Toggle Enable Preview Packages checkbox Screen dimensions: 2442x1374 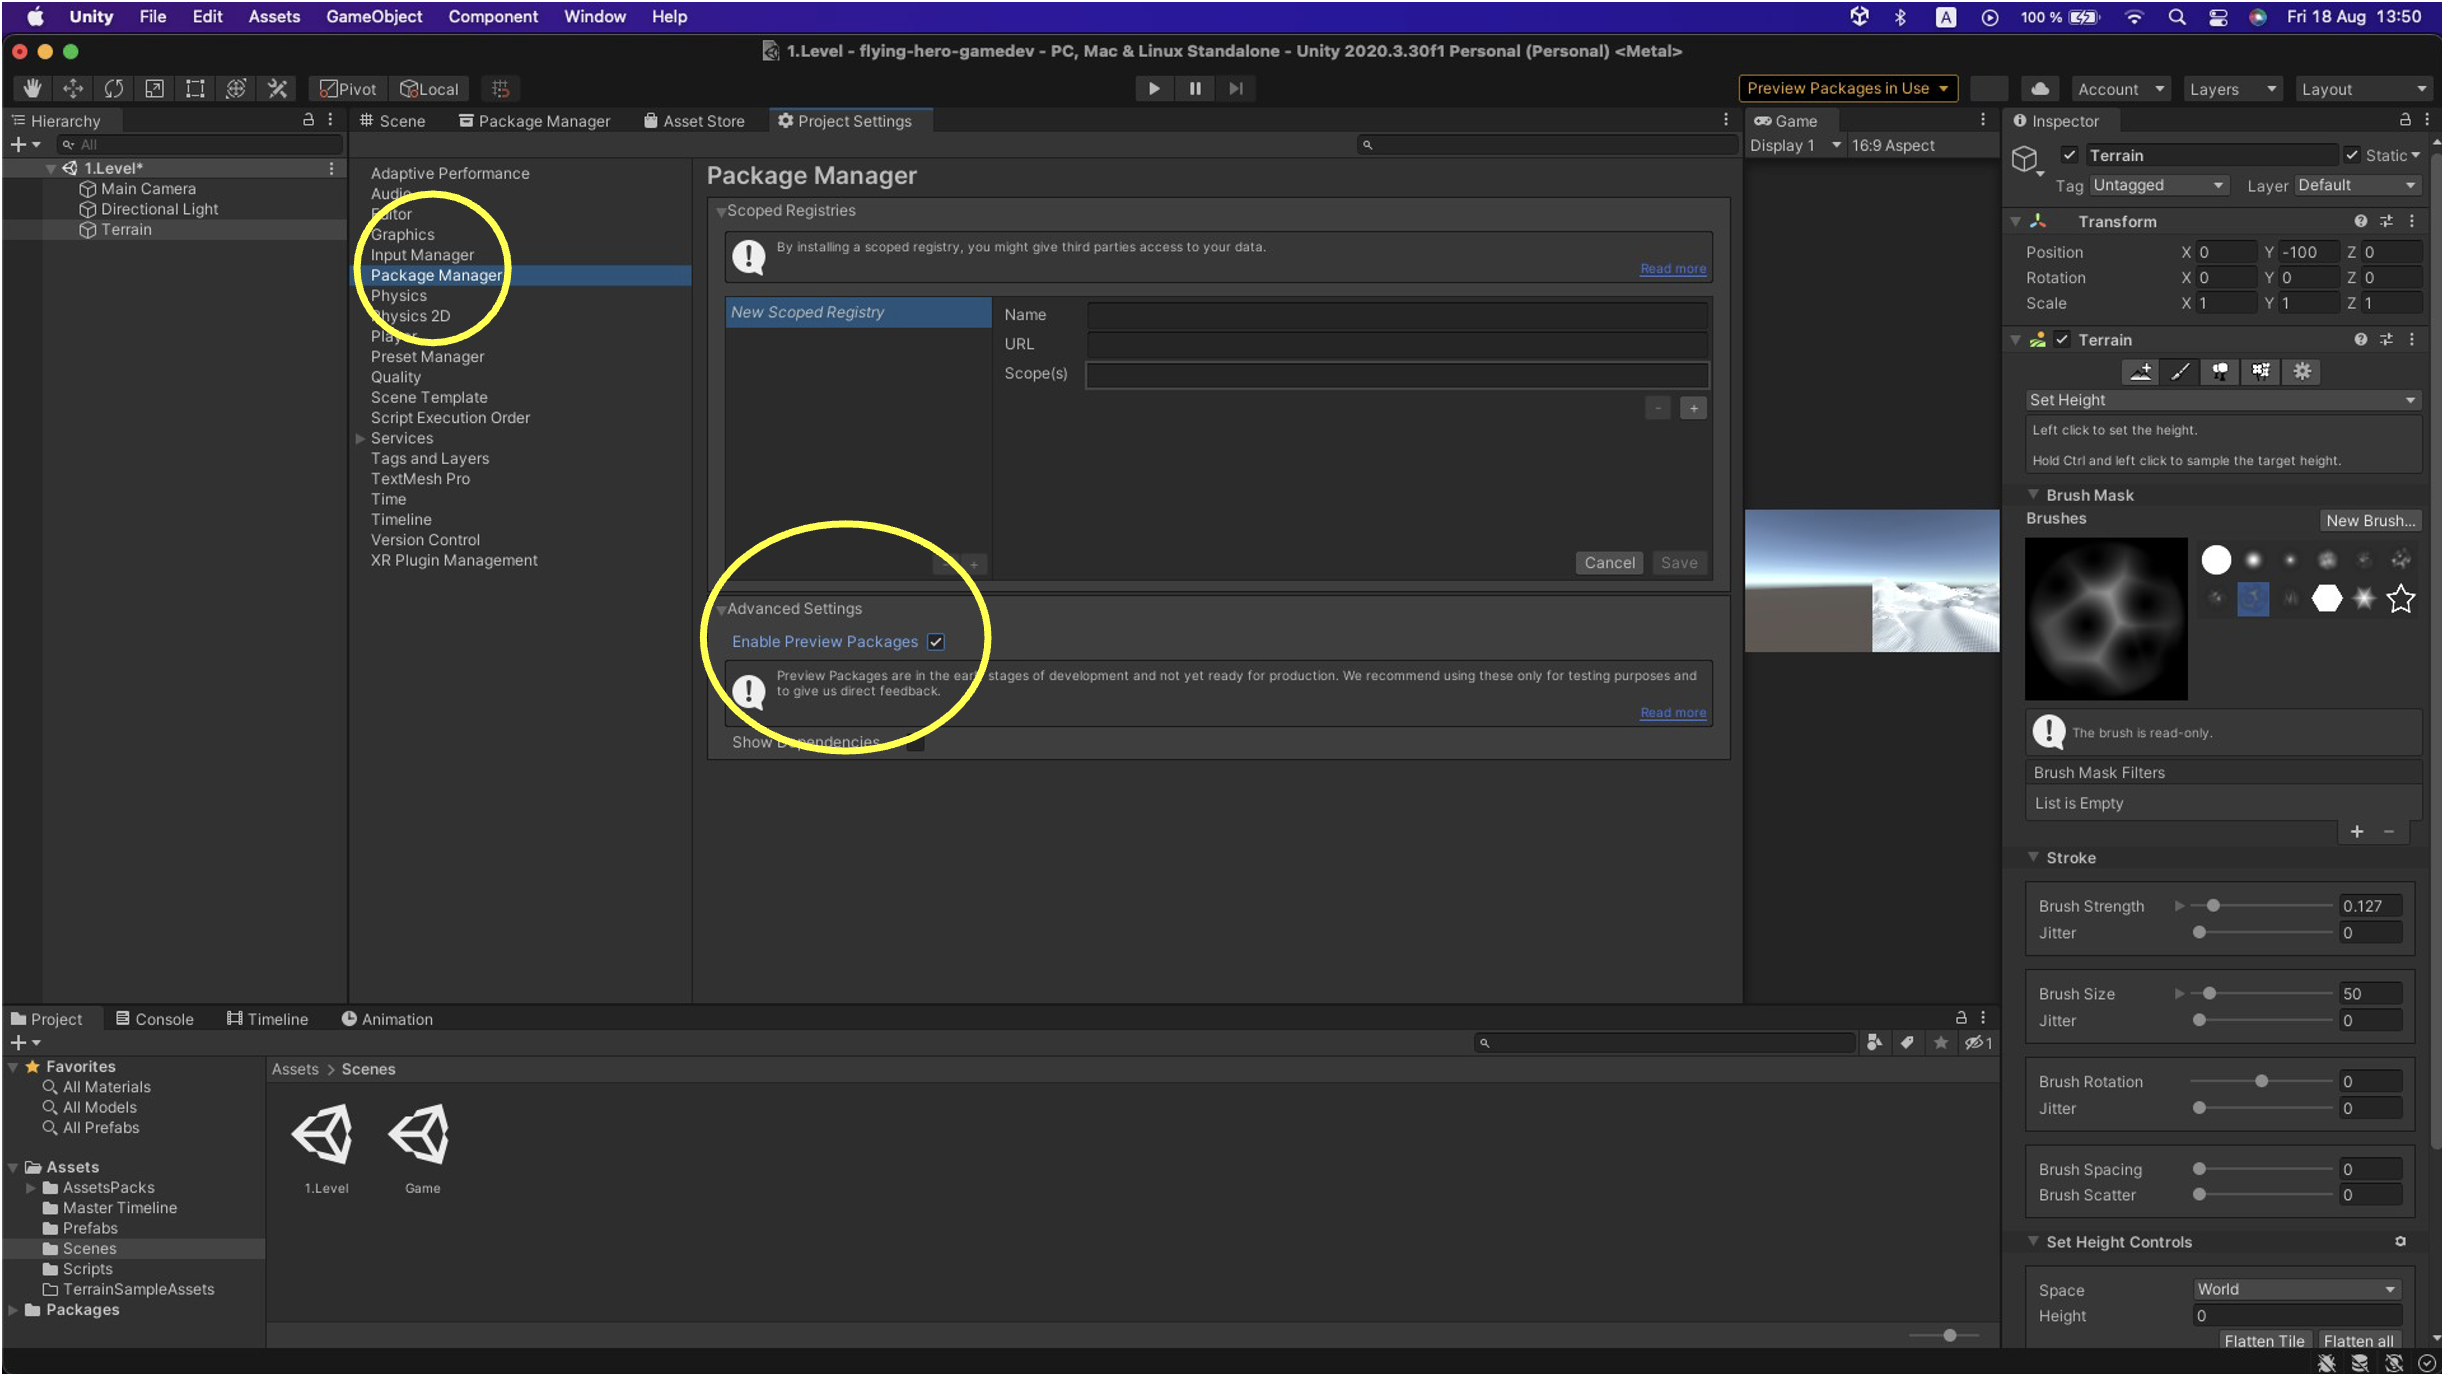click(x=936, y=642)
